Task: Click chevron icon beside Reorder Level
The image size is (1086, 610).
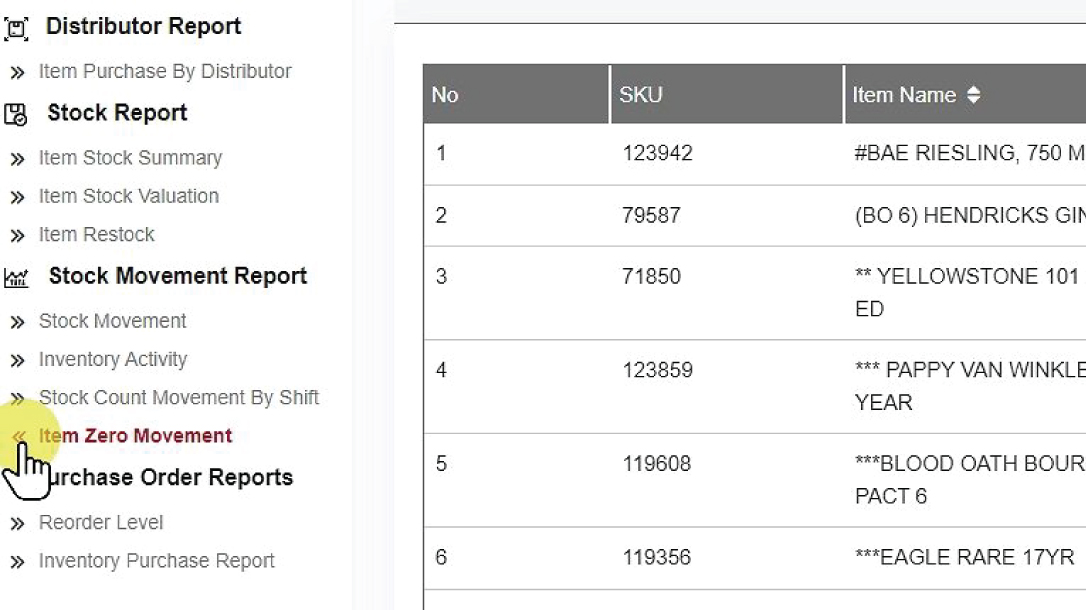Action: tap(17, 523)
